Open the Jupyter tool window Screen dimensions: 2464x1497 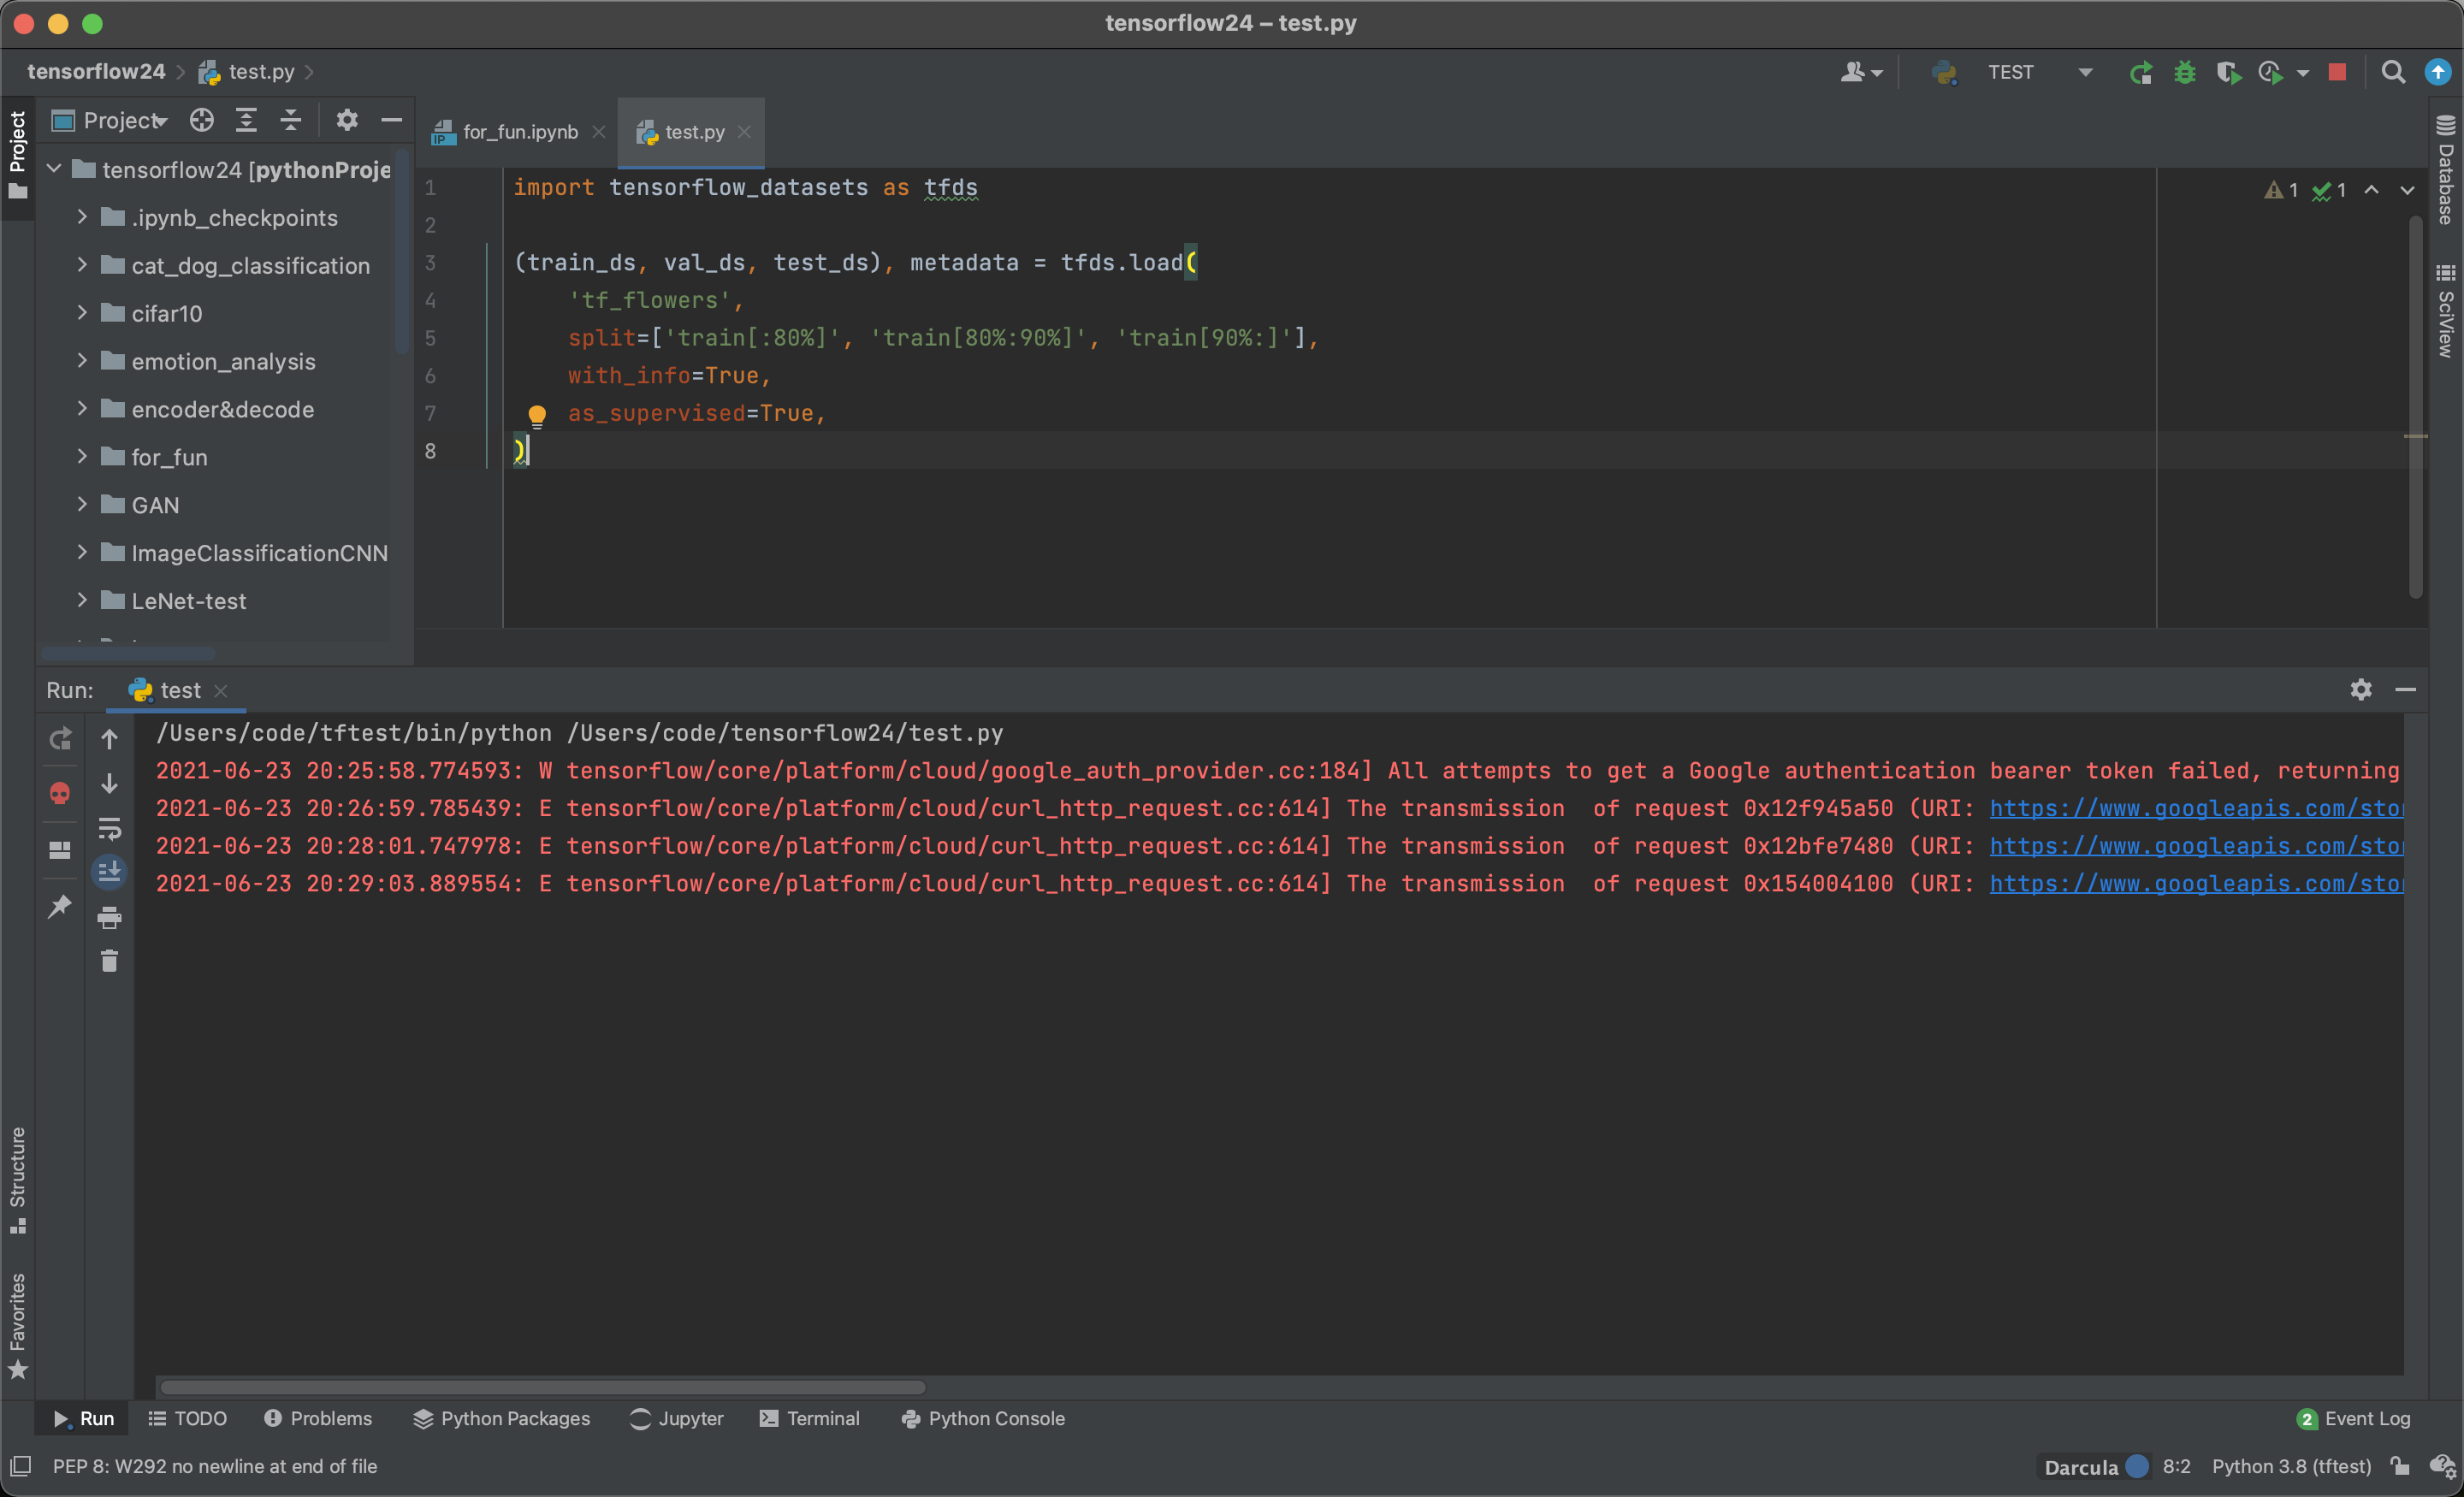click(677, 1418)
